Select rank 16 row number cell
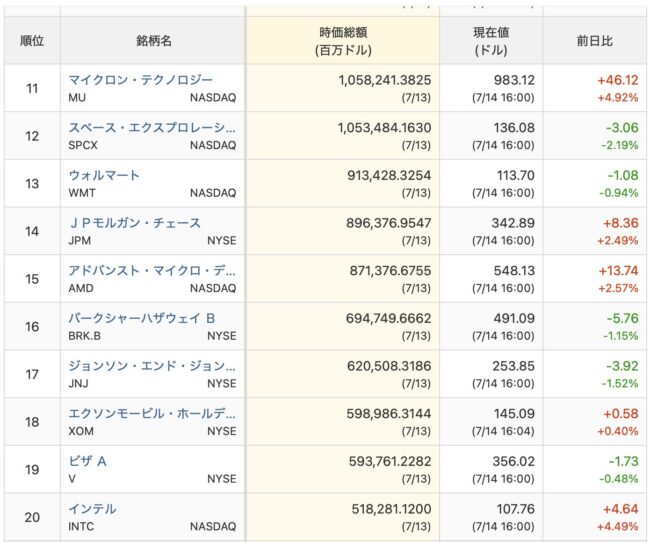Screen dimensions: 650x542 click(32, 327)
